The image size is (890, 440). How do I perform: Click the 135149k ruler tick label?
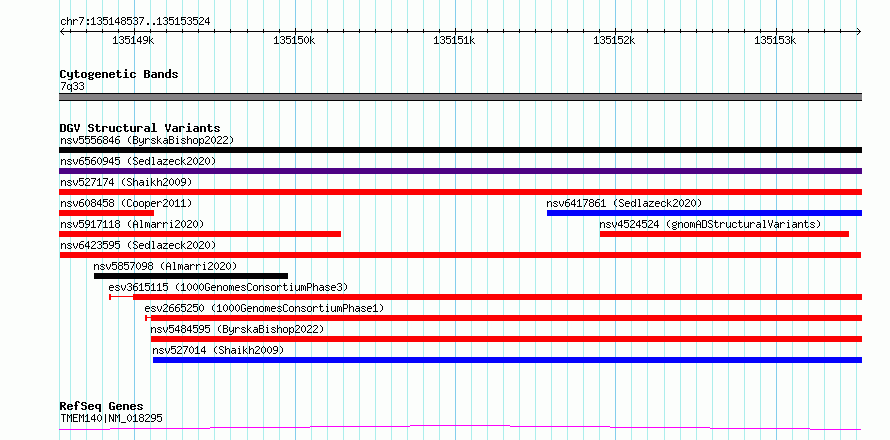click(133, 40)
